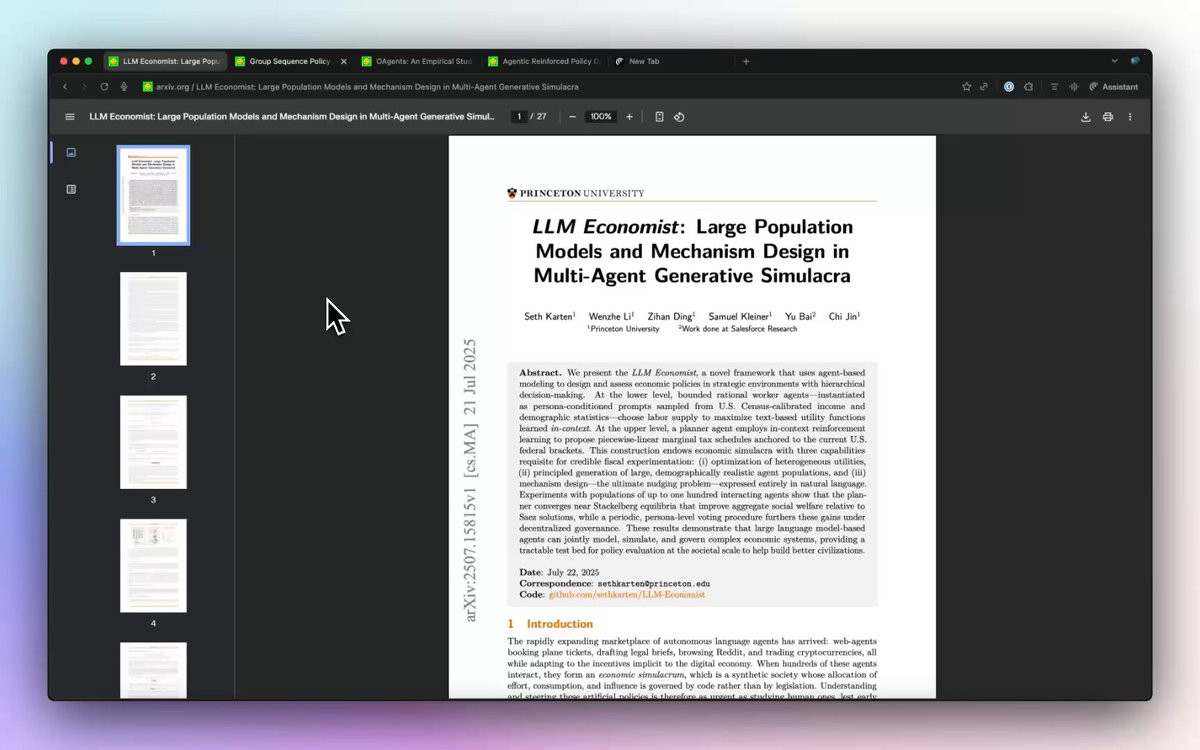
Task: Click the sethkarten@princeton.edu email address
Action: pyautogui.click(x=654, y=583)
